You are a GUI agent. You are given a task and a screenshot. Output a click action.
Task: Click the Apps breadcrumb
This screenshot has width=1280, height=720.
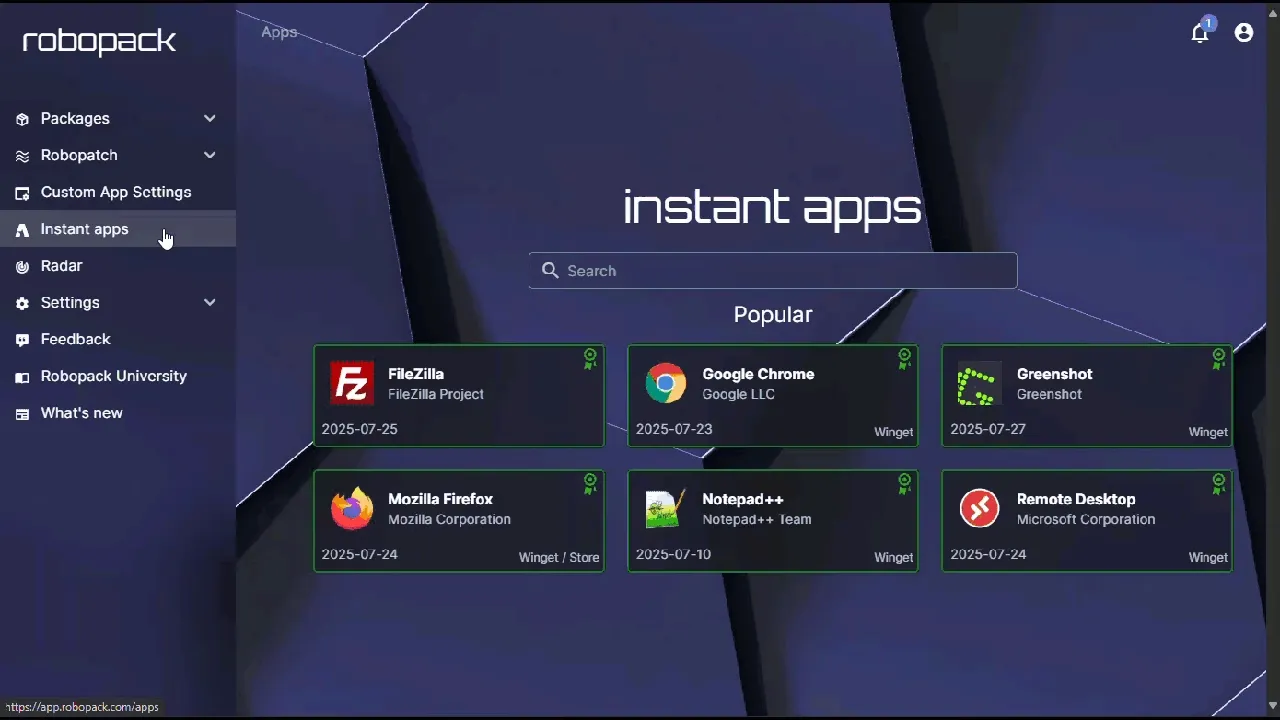click(279, 32)
